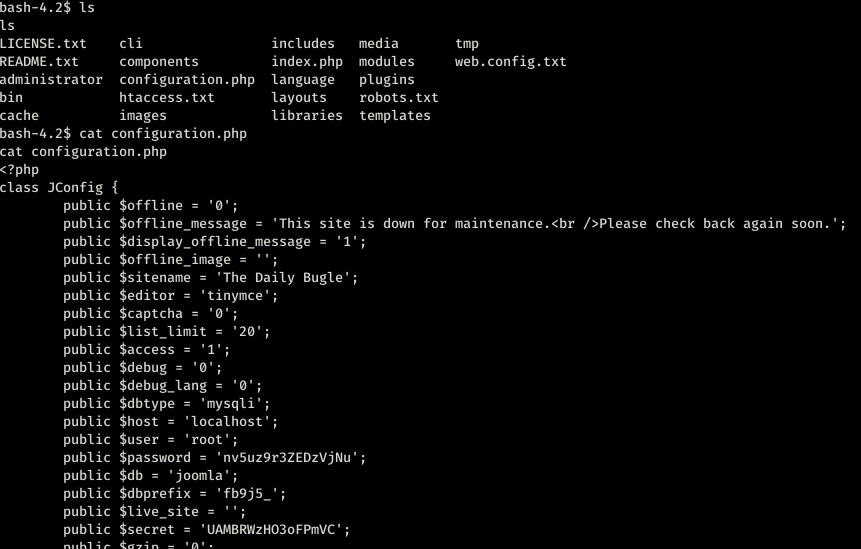Click the secret value UAMBRWzHO3oFPmVC
Viewport: 861px width, 549px height.
click(x=274, y=529)
